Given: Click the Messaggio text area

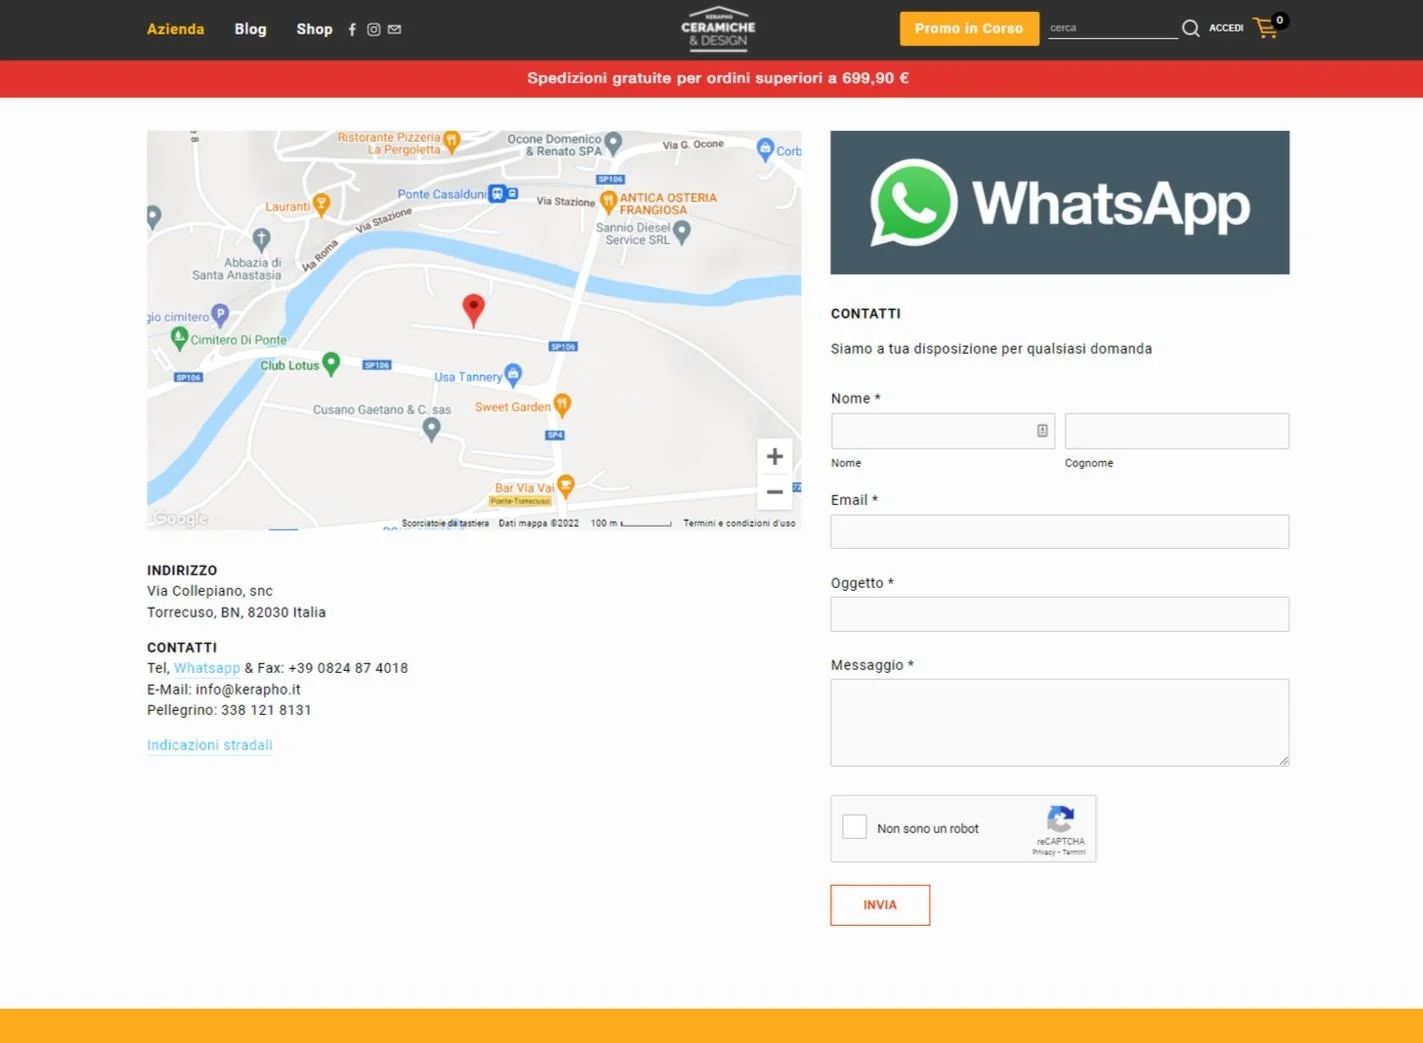Looking at the screenshot, I should pyautogui.click(x=1060, y=723).
